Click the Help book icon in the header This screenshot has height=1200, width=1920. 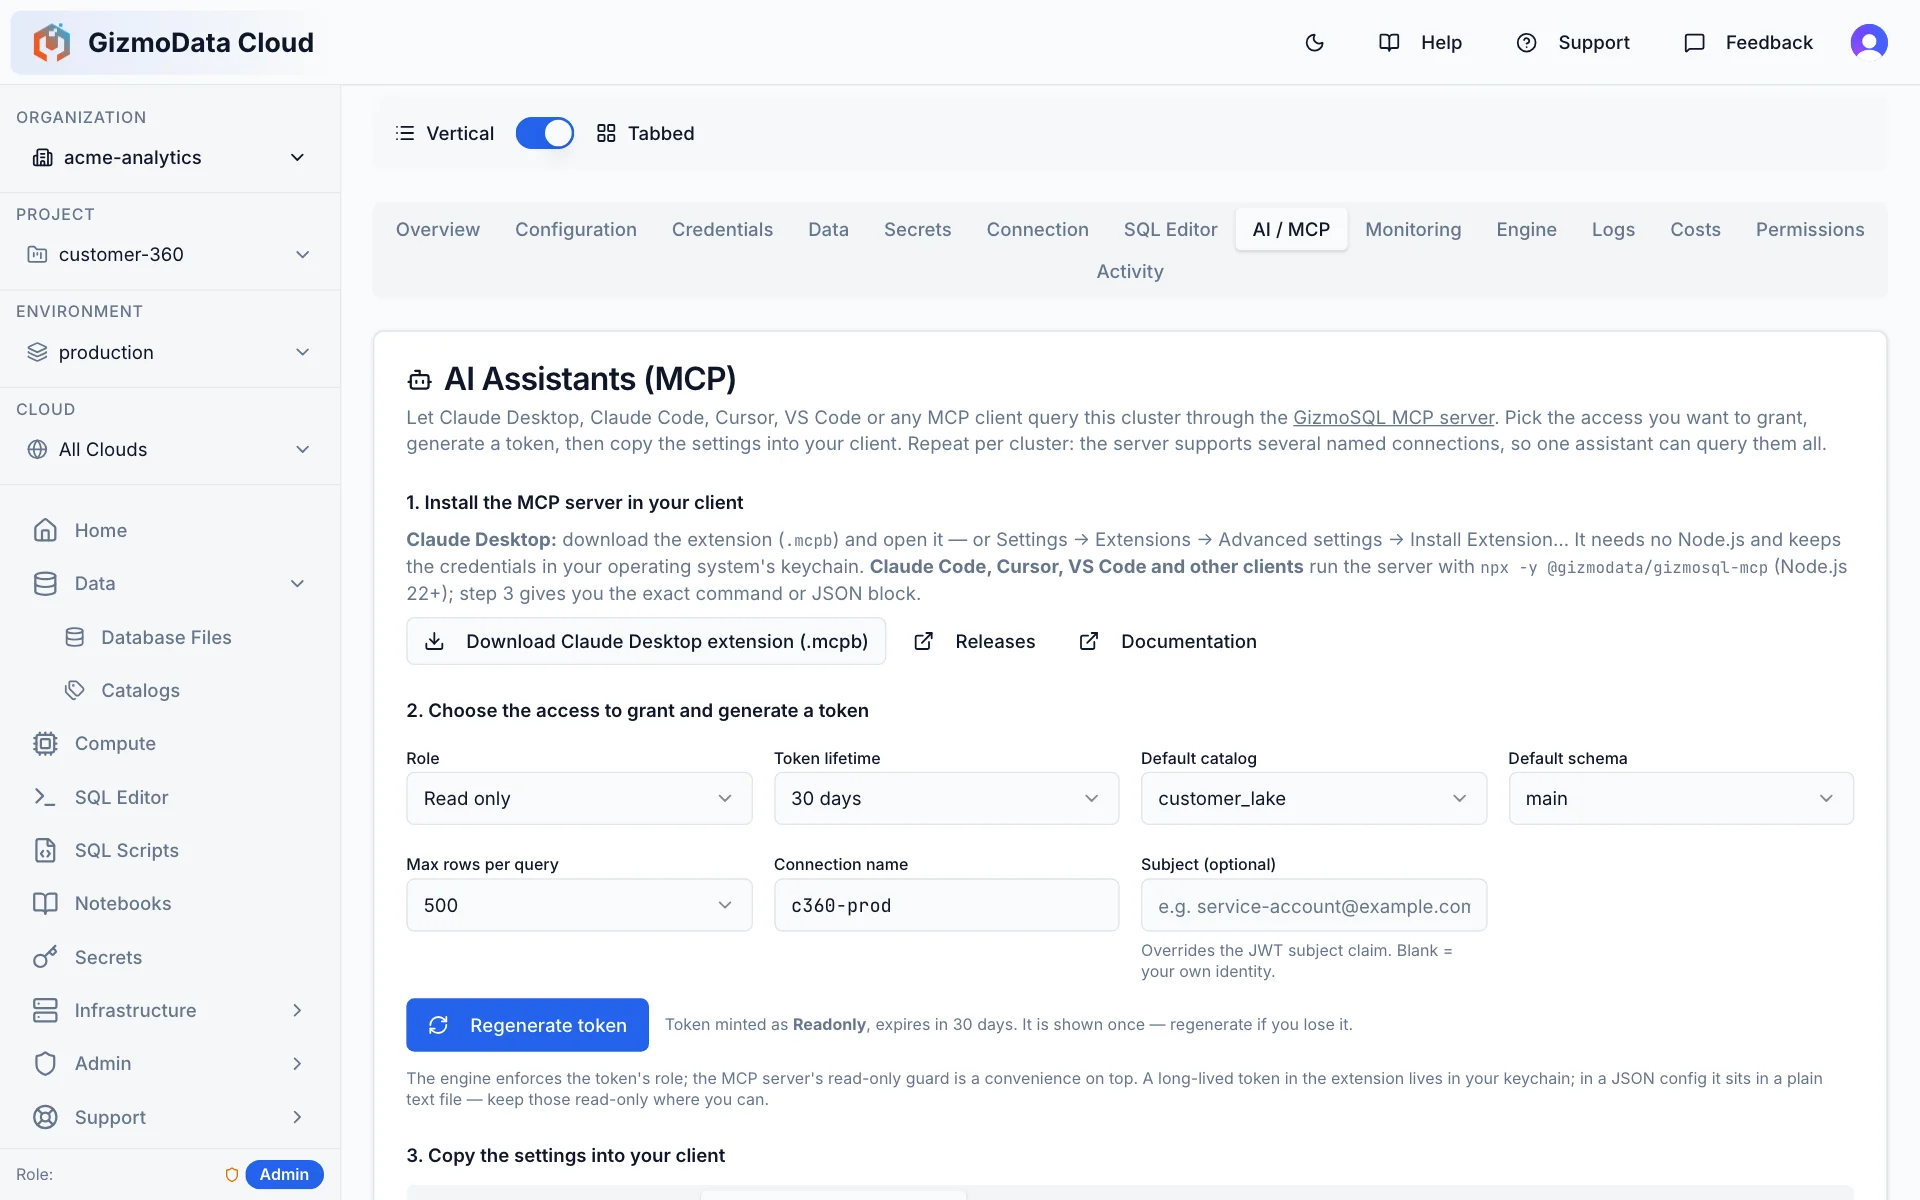(1389, 42)
